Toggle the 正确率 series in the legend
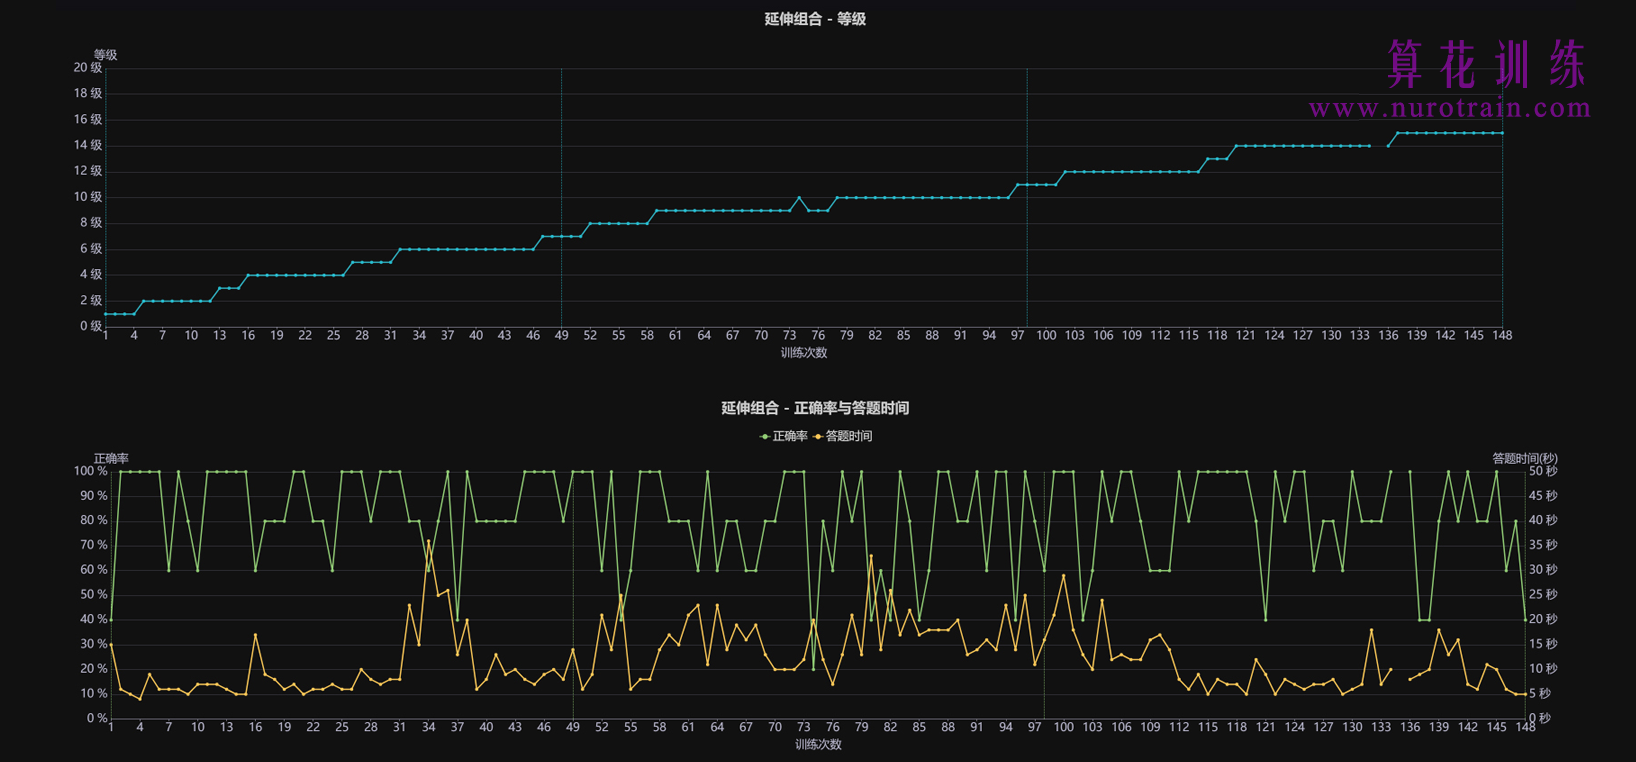The image size is (1636, 762). click(784, 436)
